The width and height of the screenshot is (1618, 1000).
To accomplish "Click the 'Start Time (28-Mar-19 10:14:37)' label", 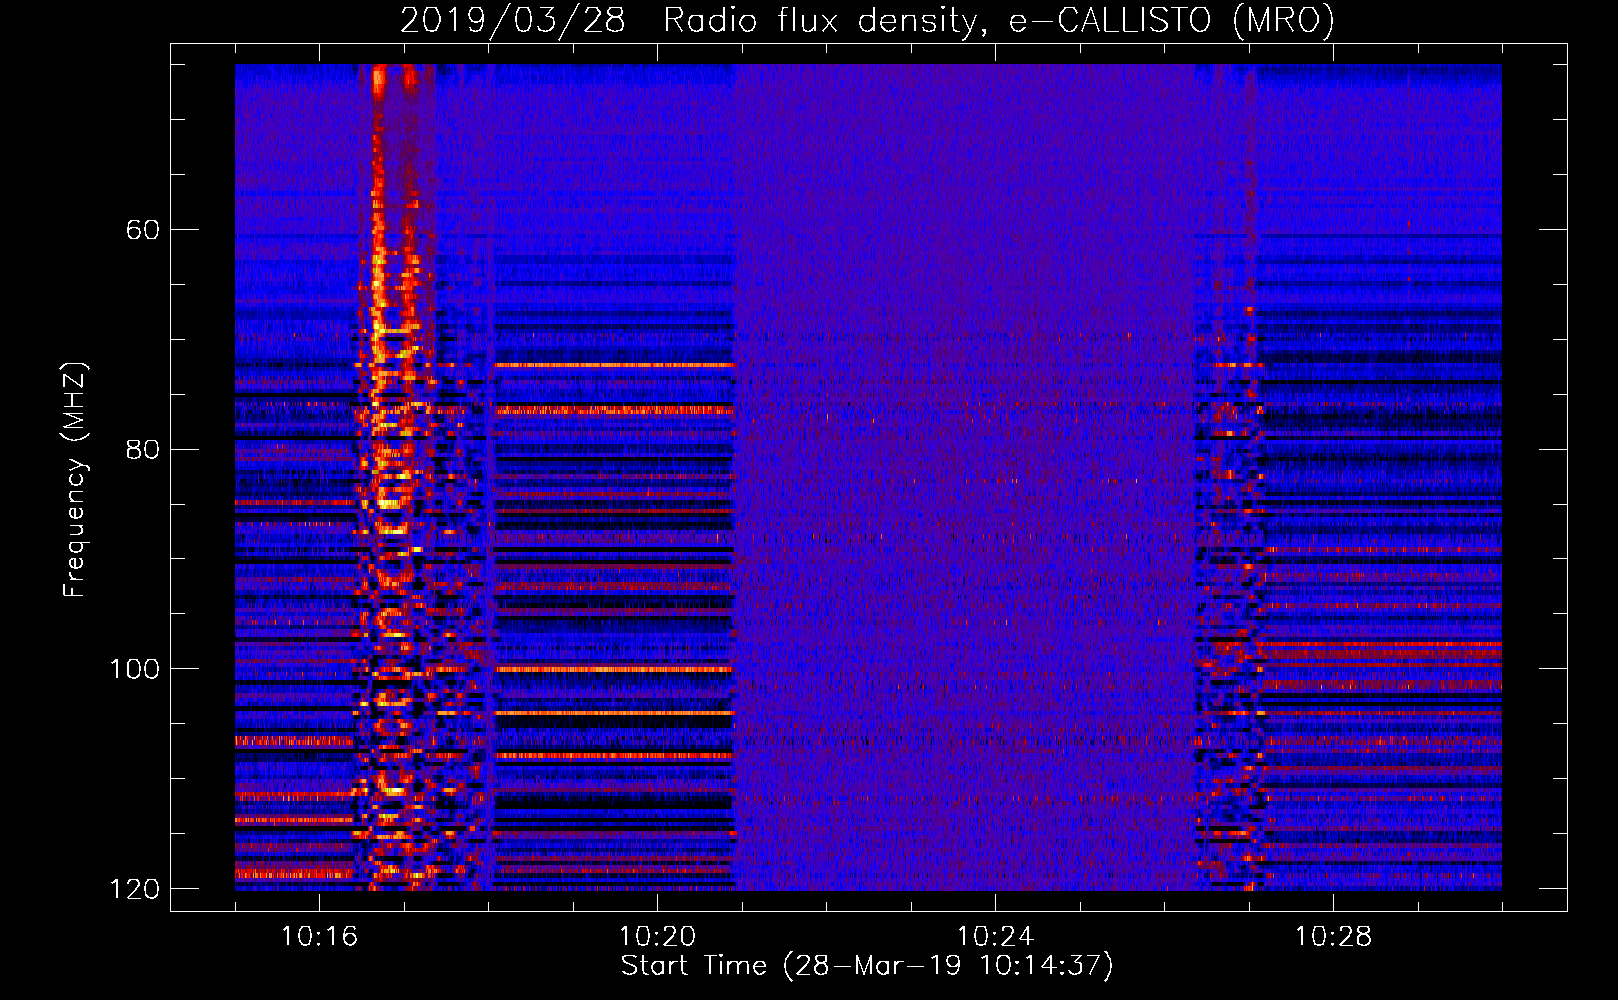I will (867, 966).
